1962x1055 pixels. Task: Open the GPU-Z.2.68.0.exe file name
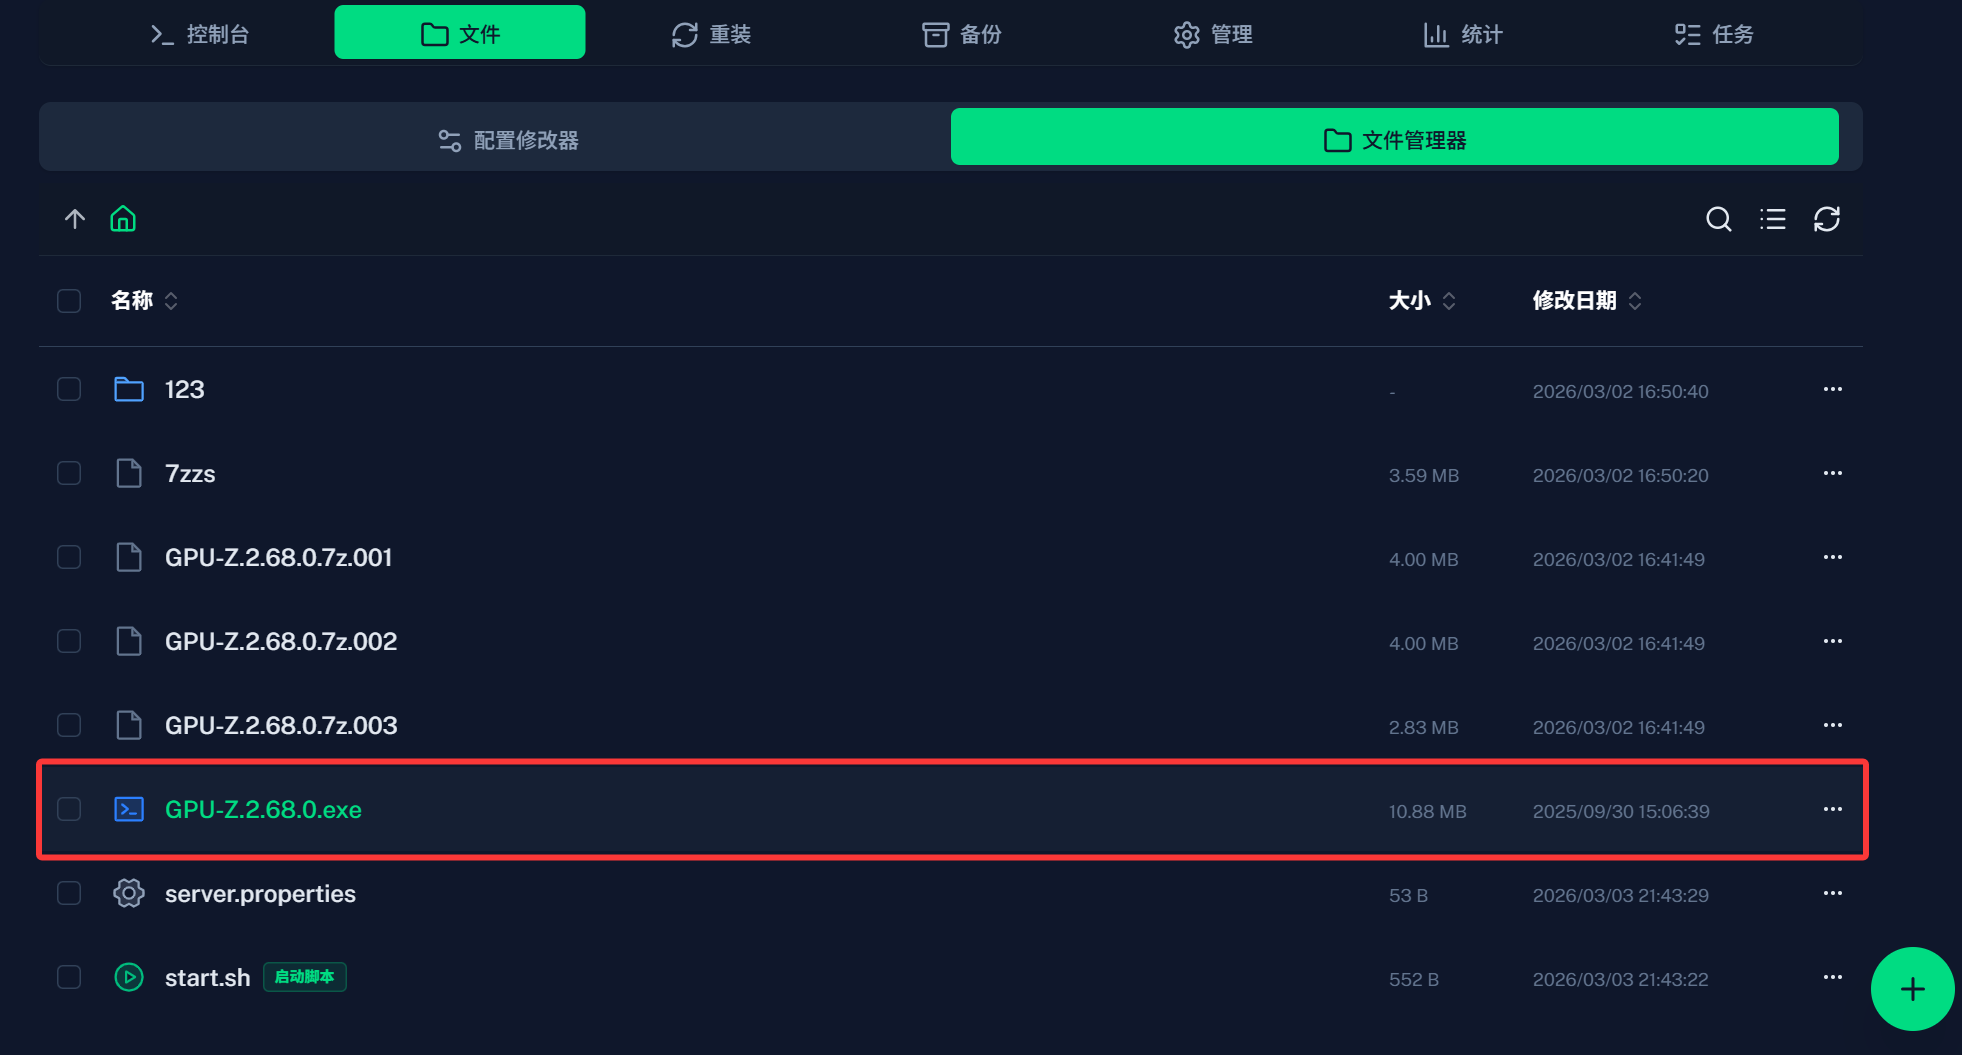click(263, 809)
